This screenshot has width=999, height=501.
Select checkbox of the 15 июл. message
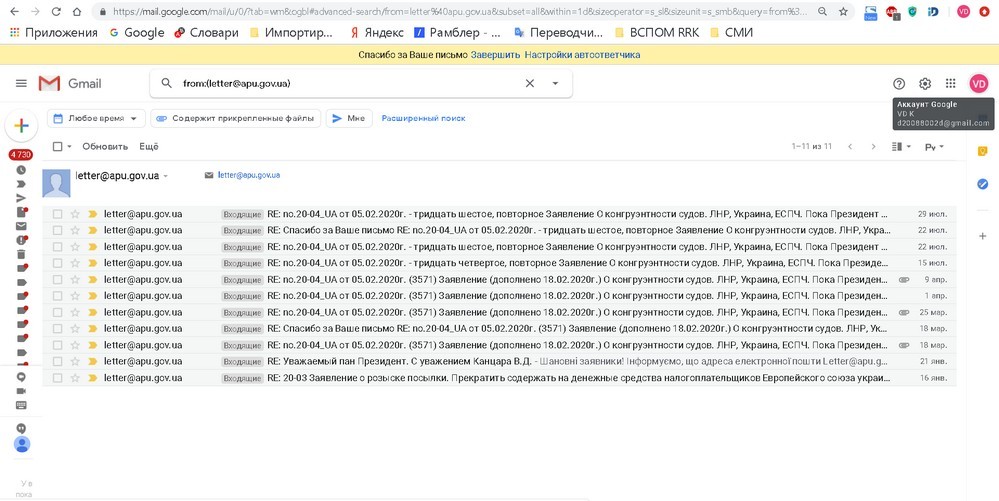point(57,263)
